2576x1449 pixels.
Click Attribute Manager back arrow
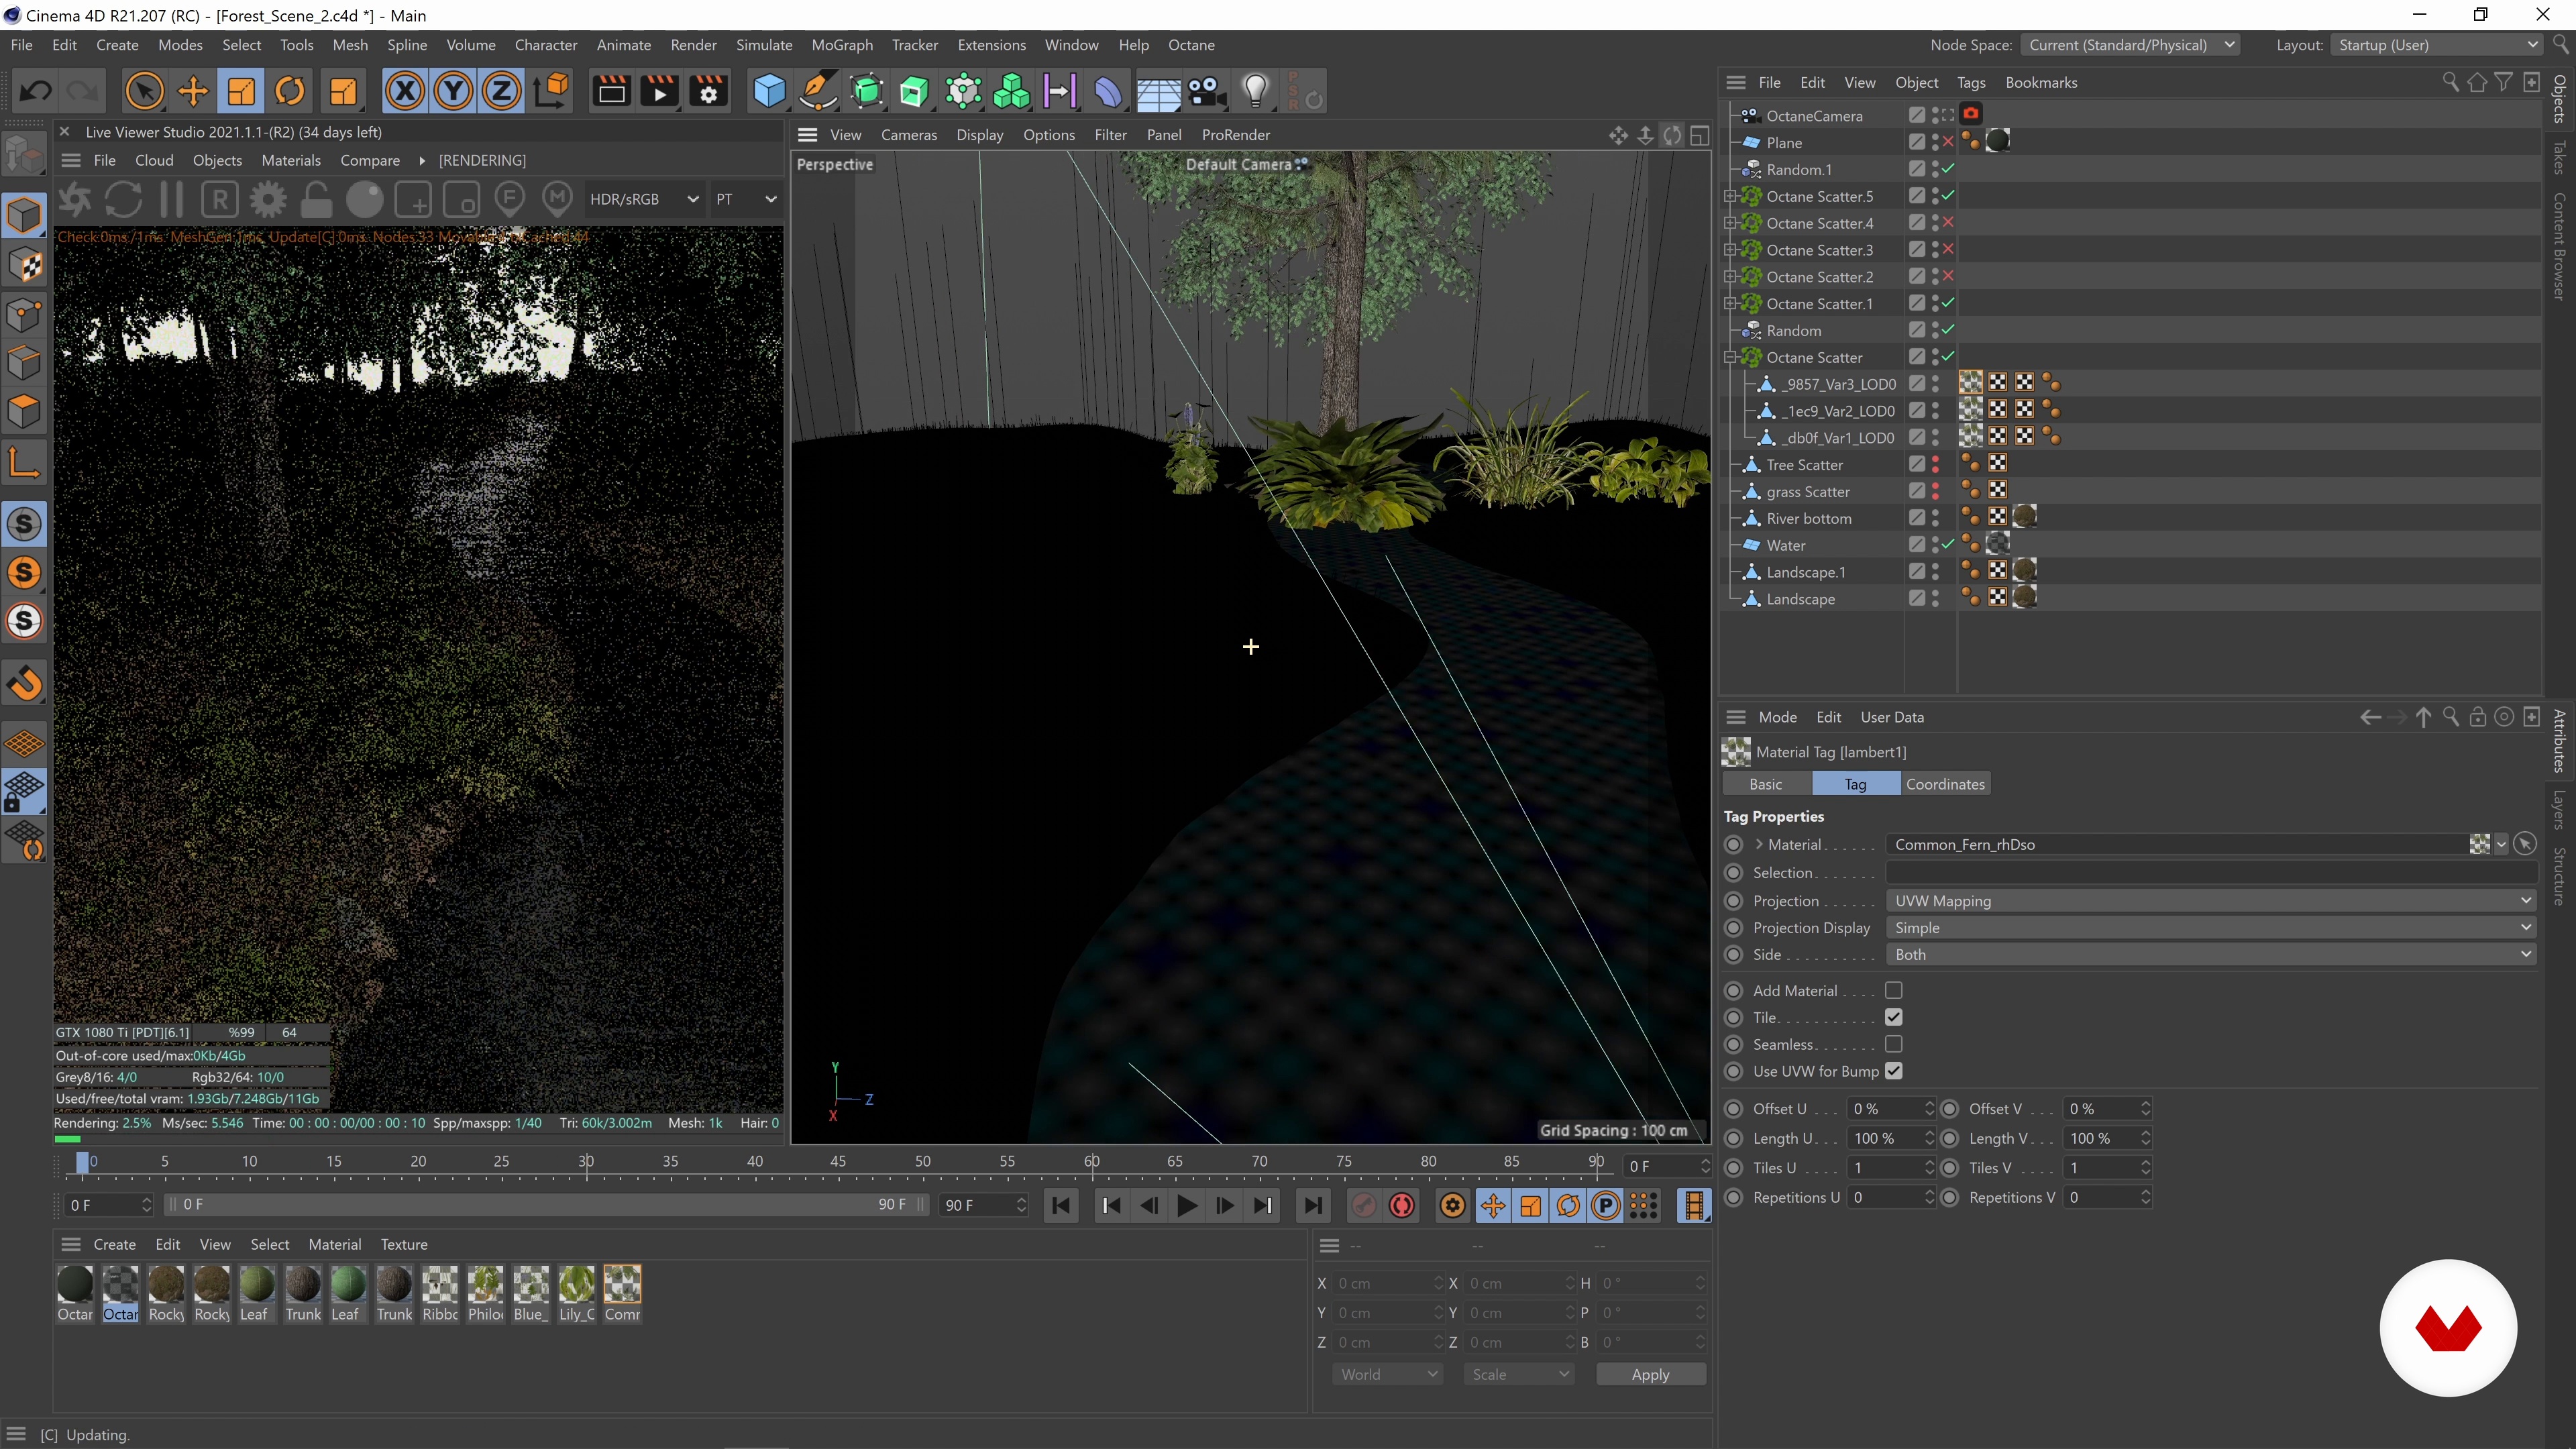pos(2369,717)
